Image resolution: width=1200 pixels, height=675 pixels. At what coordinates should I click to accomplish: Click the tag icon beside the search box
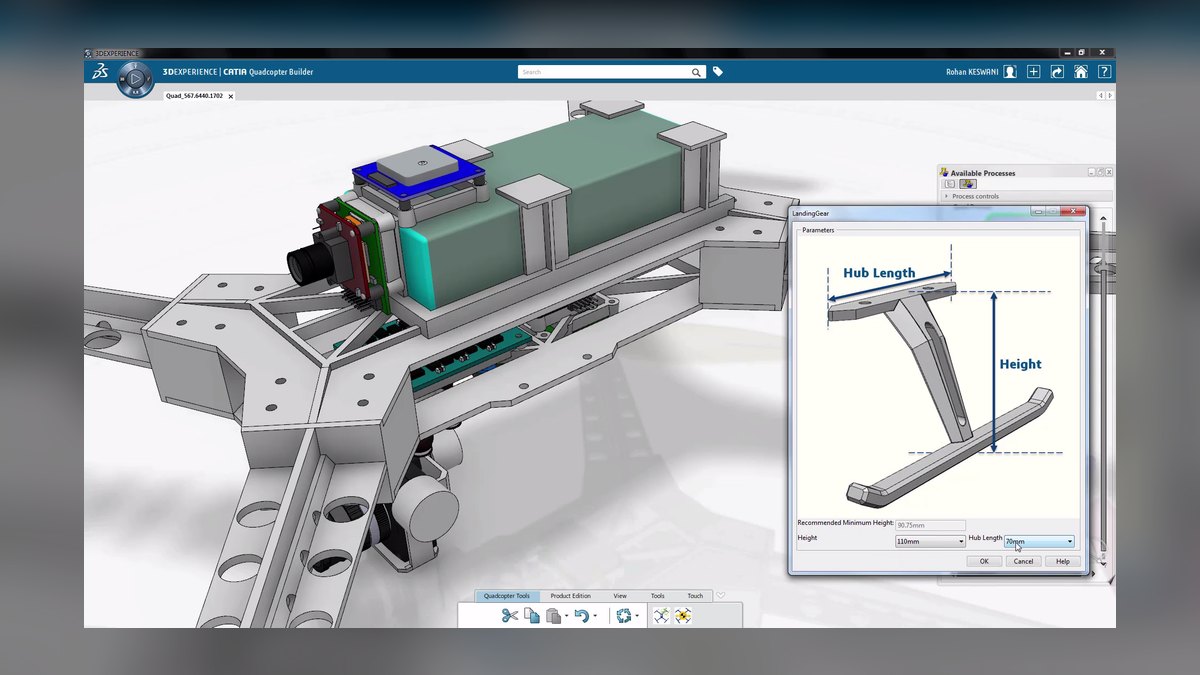(717, 72)
